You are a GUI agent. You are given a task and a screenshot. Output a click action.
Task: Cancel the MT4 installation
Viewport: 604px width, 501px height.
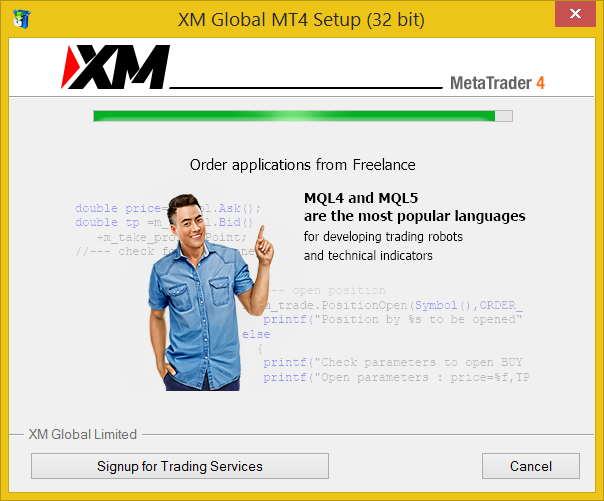point(531,466)
